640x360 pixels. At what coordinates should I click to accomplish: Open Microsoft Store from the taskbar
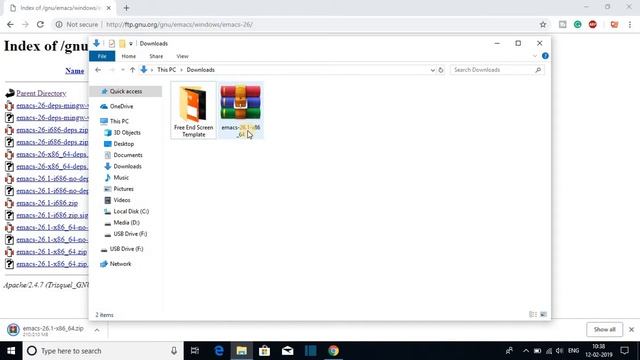[264, 351]
